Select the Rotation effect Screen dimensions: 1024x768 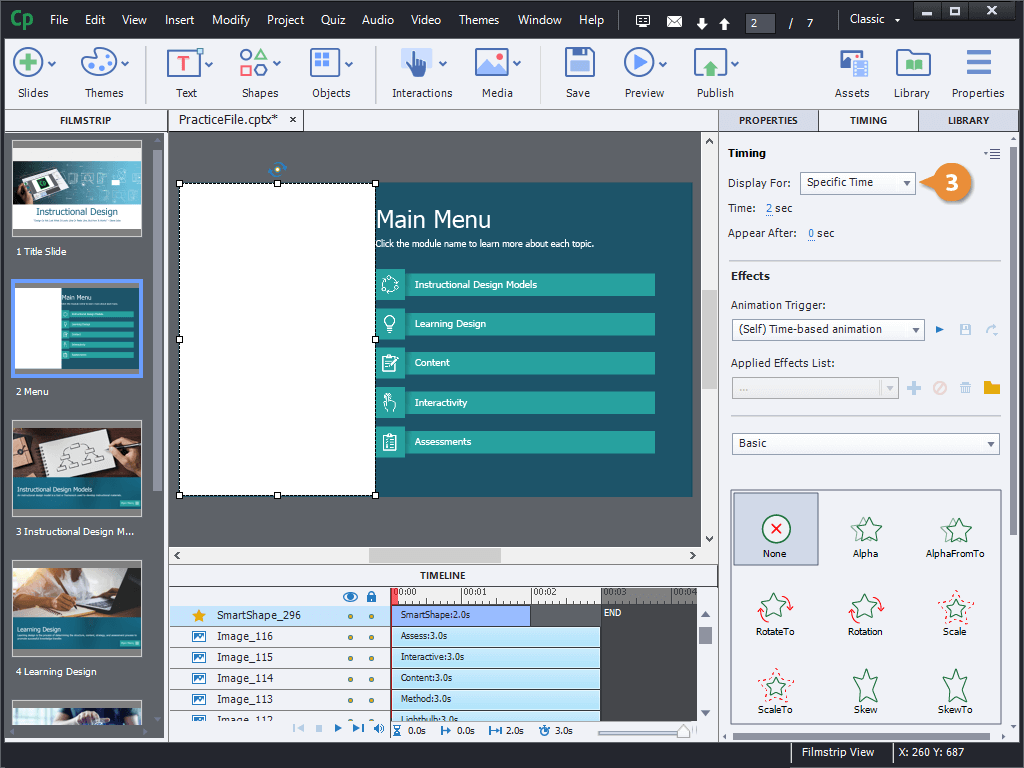(x=865, y=615)
